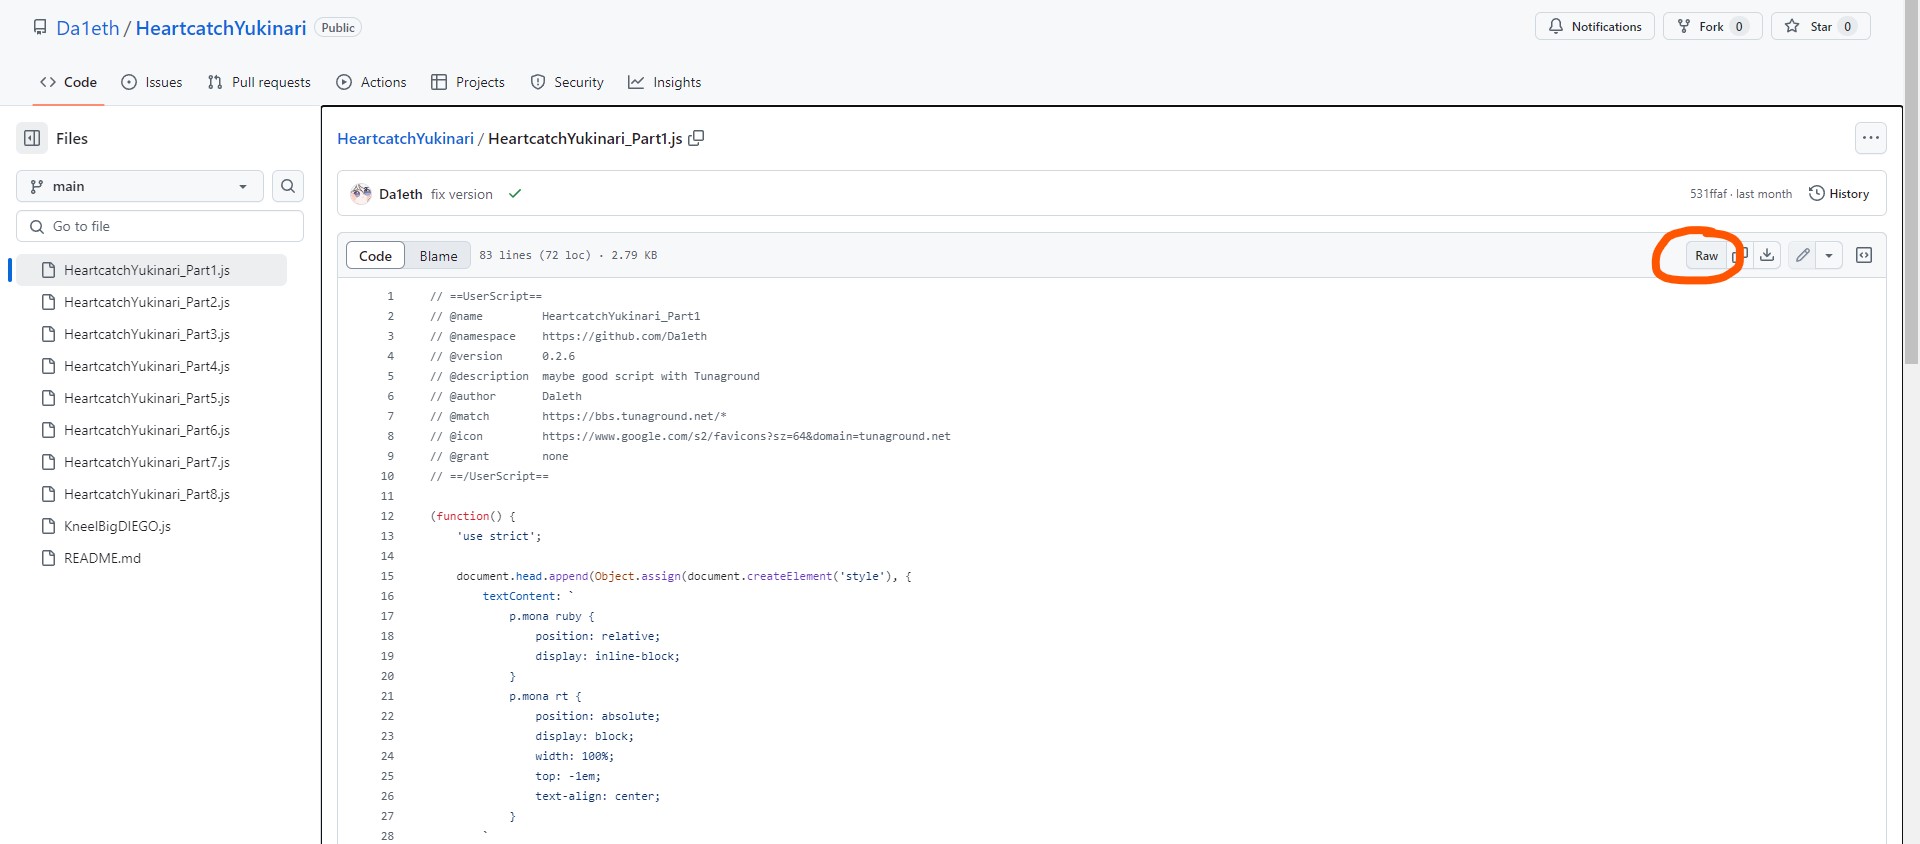
Task: Expand the edit options dropdown arrow
Action: 1829,255
